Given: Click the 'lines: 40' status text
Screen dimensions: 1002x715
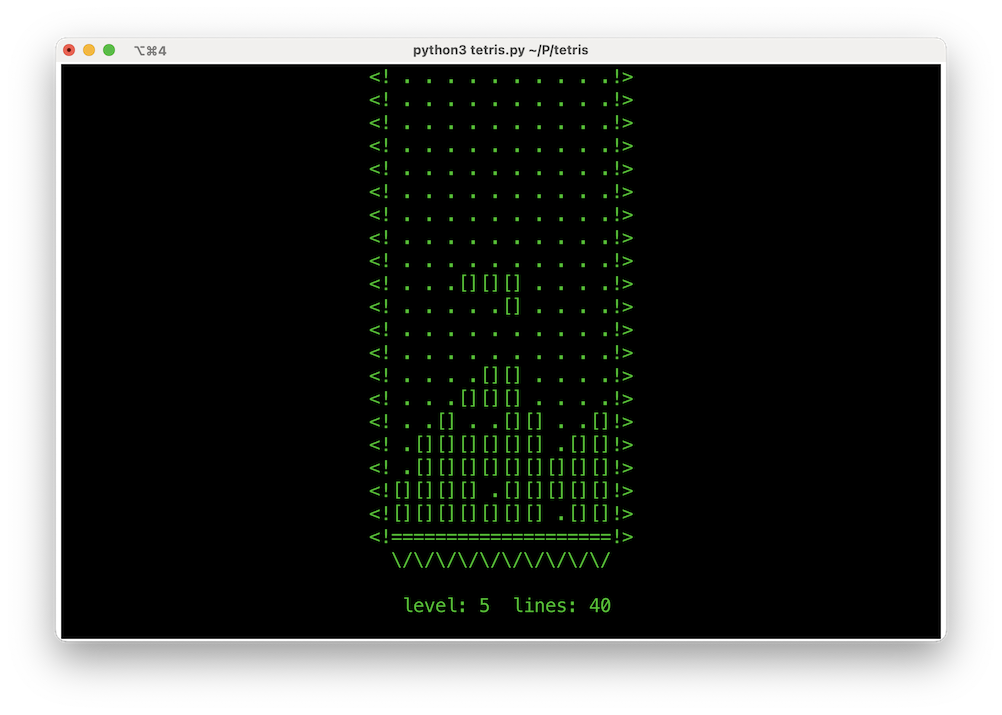Looking at the screenshot, I should 562,605.
